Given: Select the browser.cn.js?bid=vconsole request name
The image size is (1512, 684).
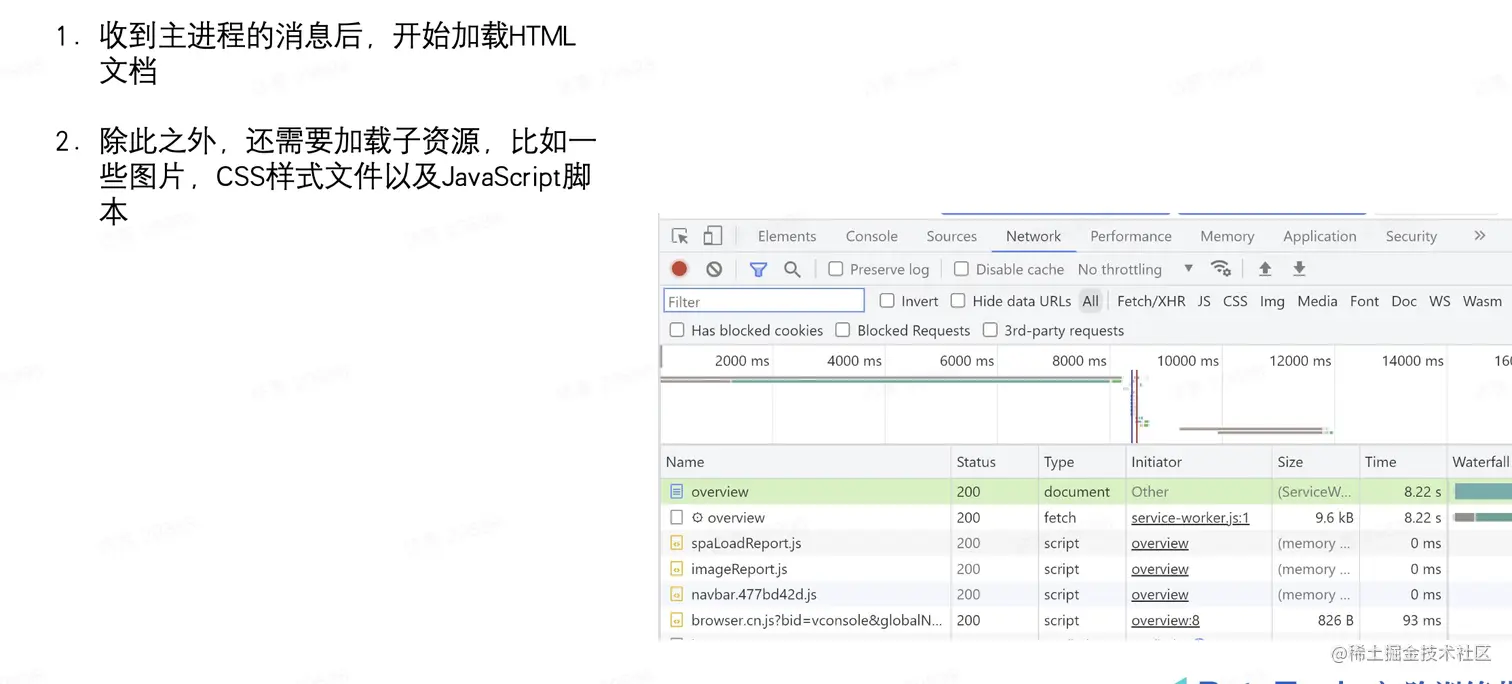Looking at the screenshot, I should [817, 620].
